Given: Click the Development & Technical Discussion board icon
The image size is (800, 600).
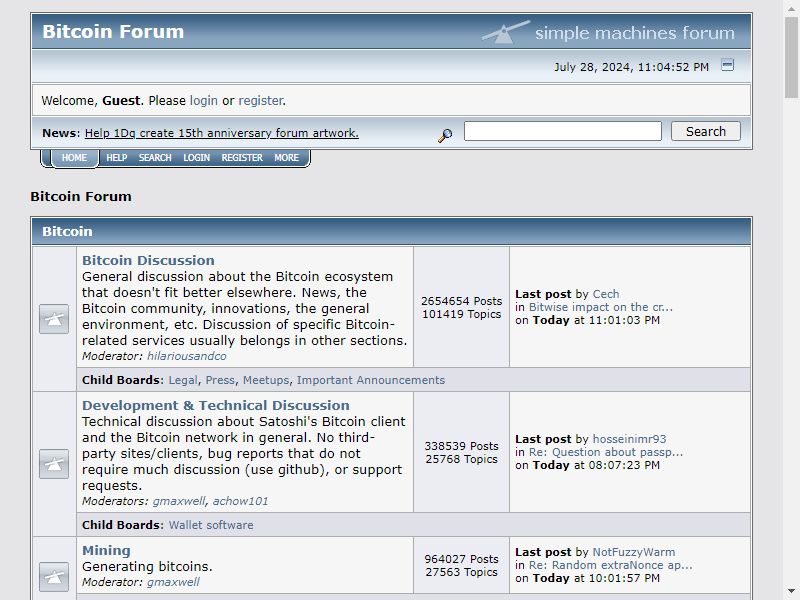Looking at the screenshot, I should coord(54,464).
